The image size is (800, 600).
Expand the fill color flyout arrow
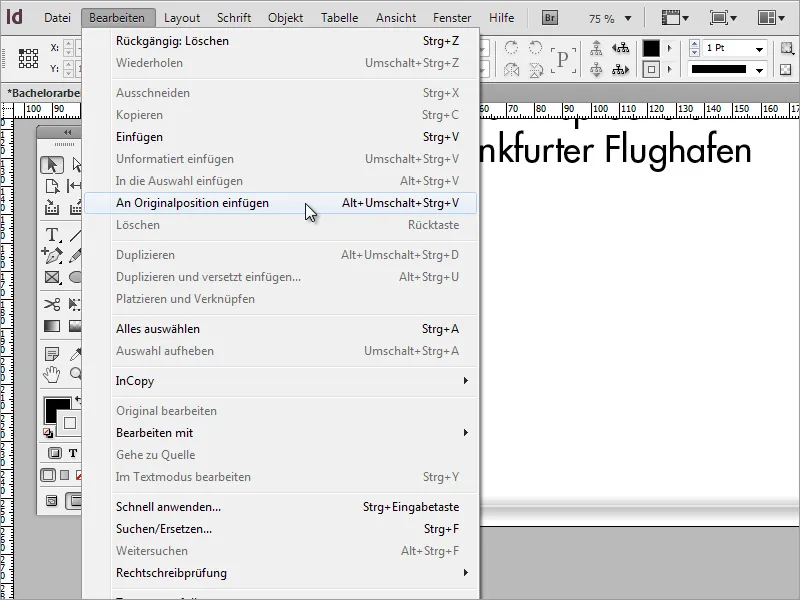[669, 48]
